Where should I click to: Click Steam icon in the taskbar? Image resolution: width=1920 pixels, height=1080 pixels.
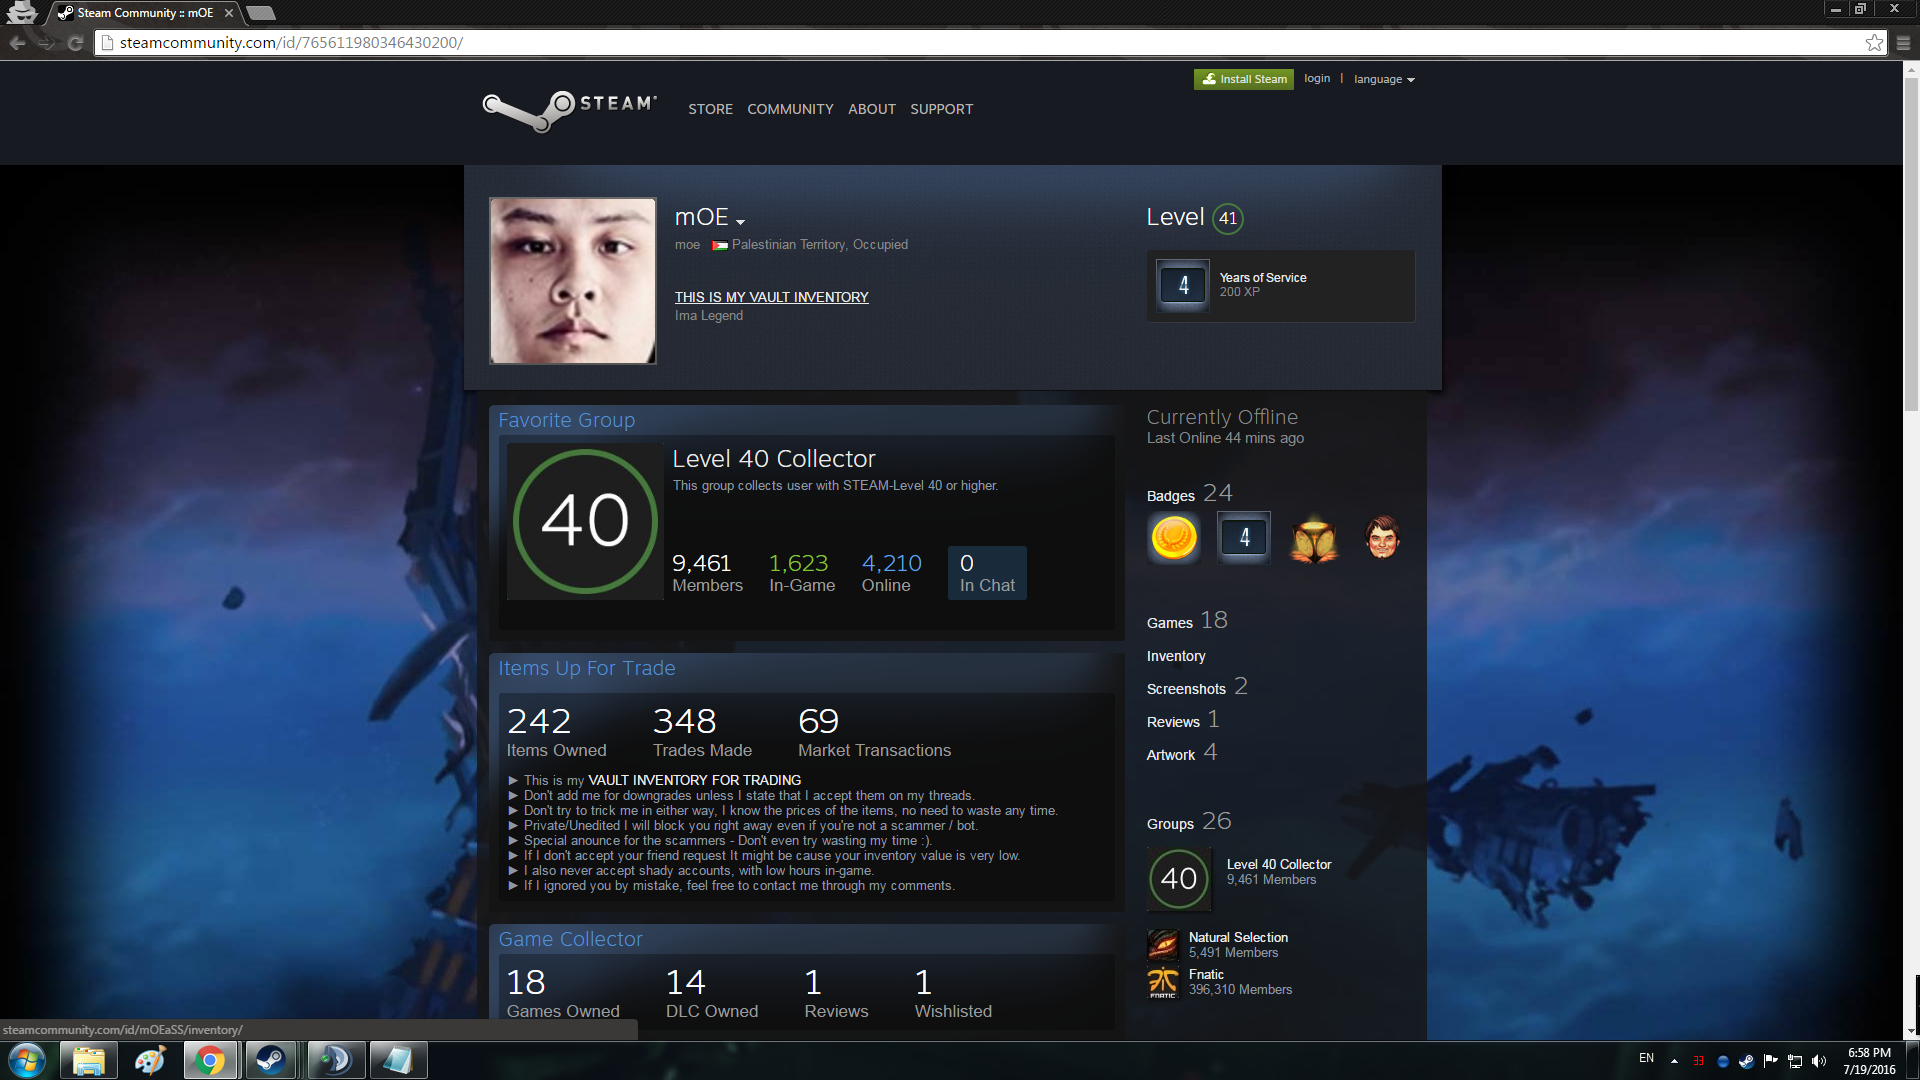270,1060
